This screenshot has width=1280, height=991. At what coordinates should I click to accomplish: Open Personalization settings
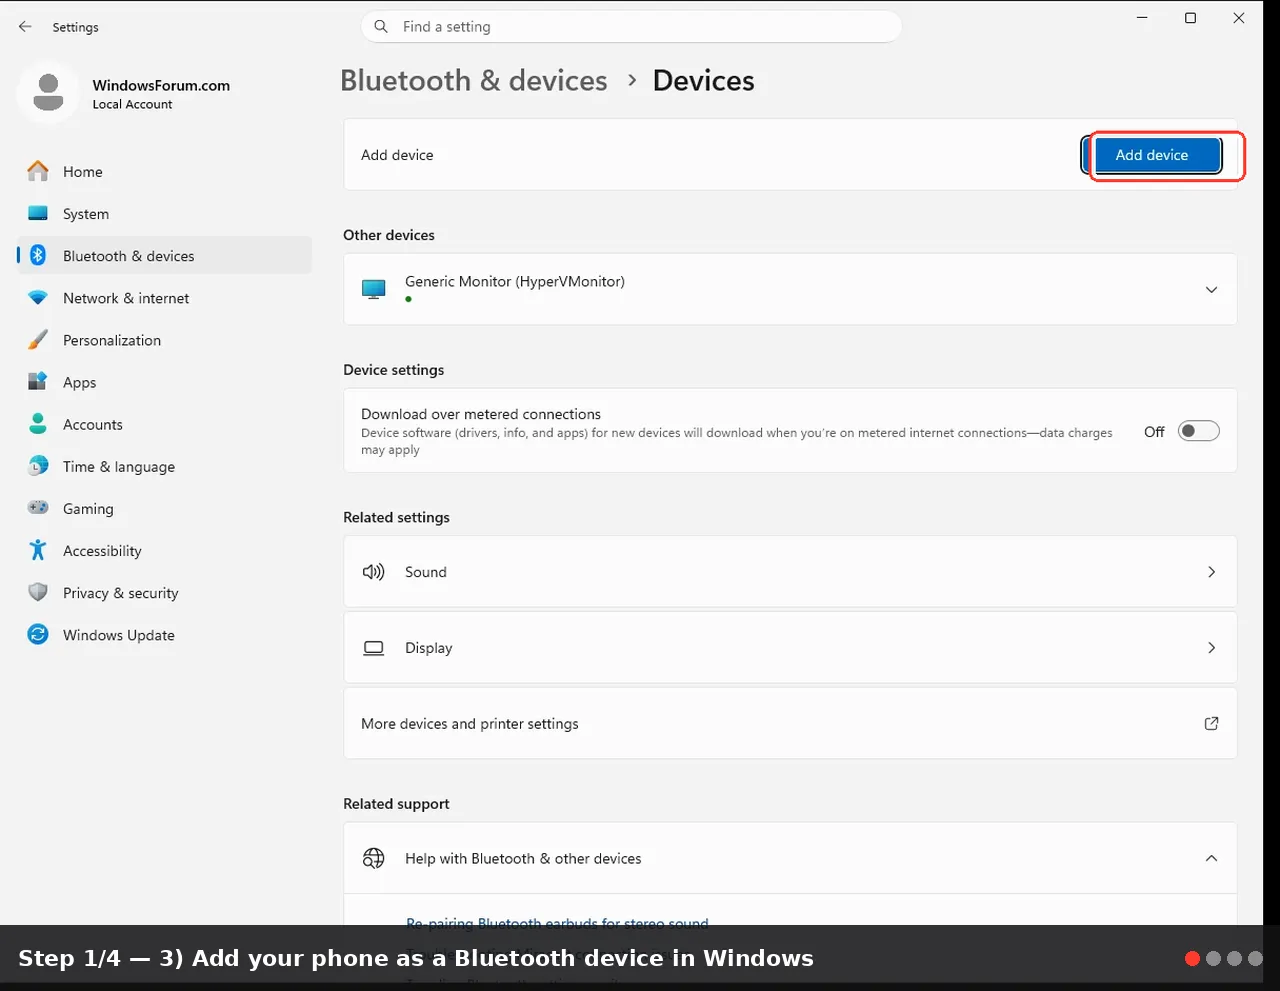(x=165, y=340)
